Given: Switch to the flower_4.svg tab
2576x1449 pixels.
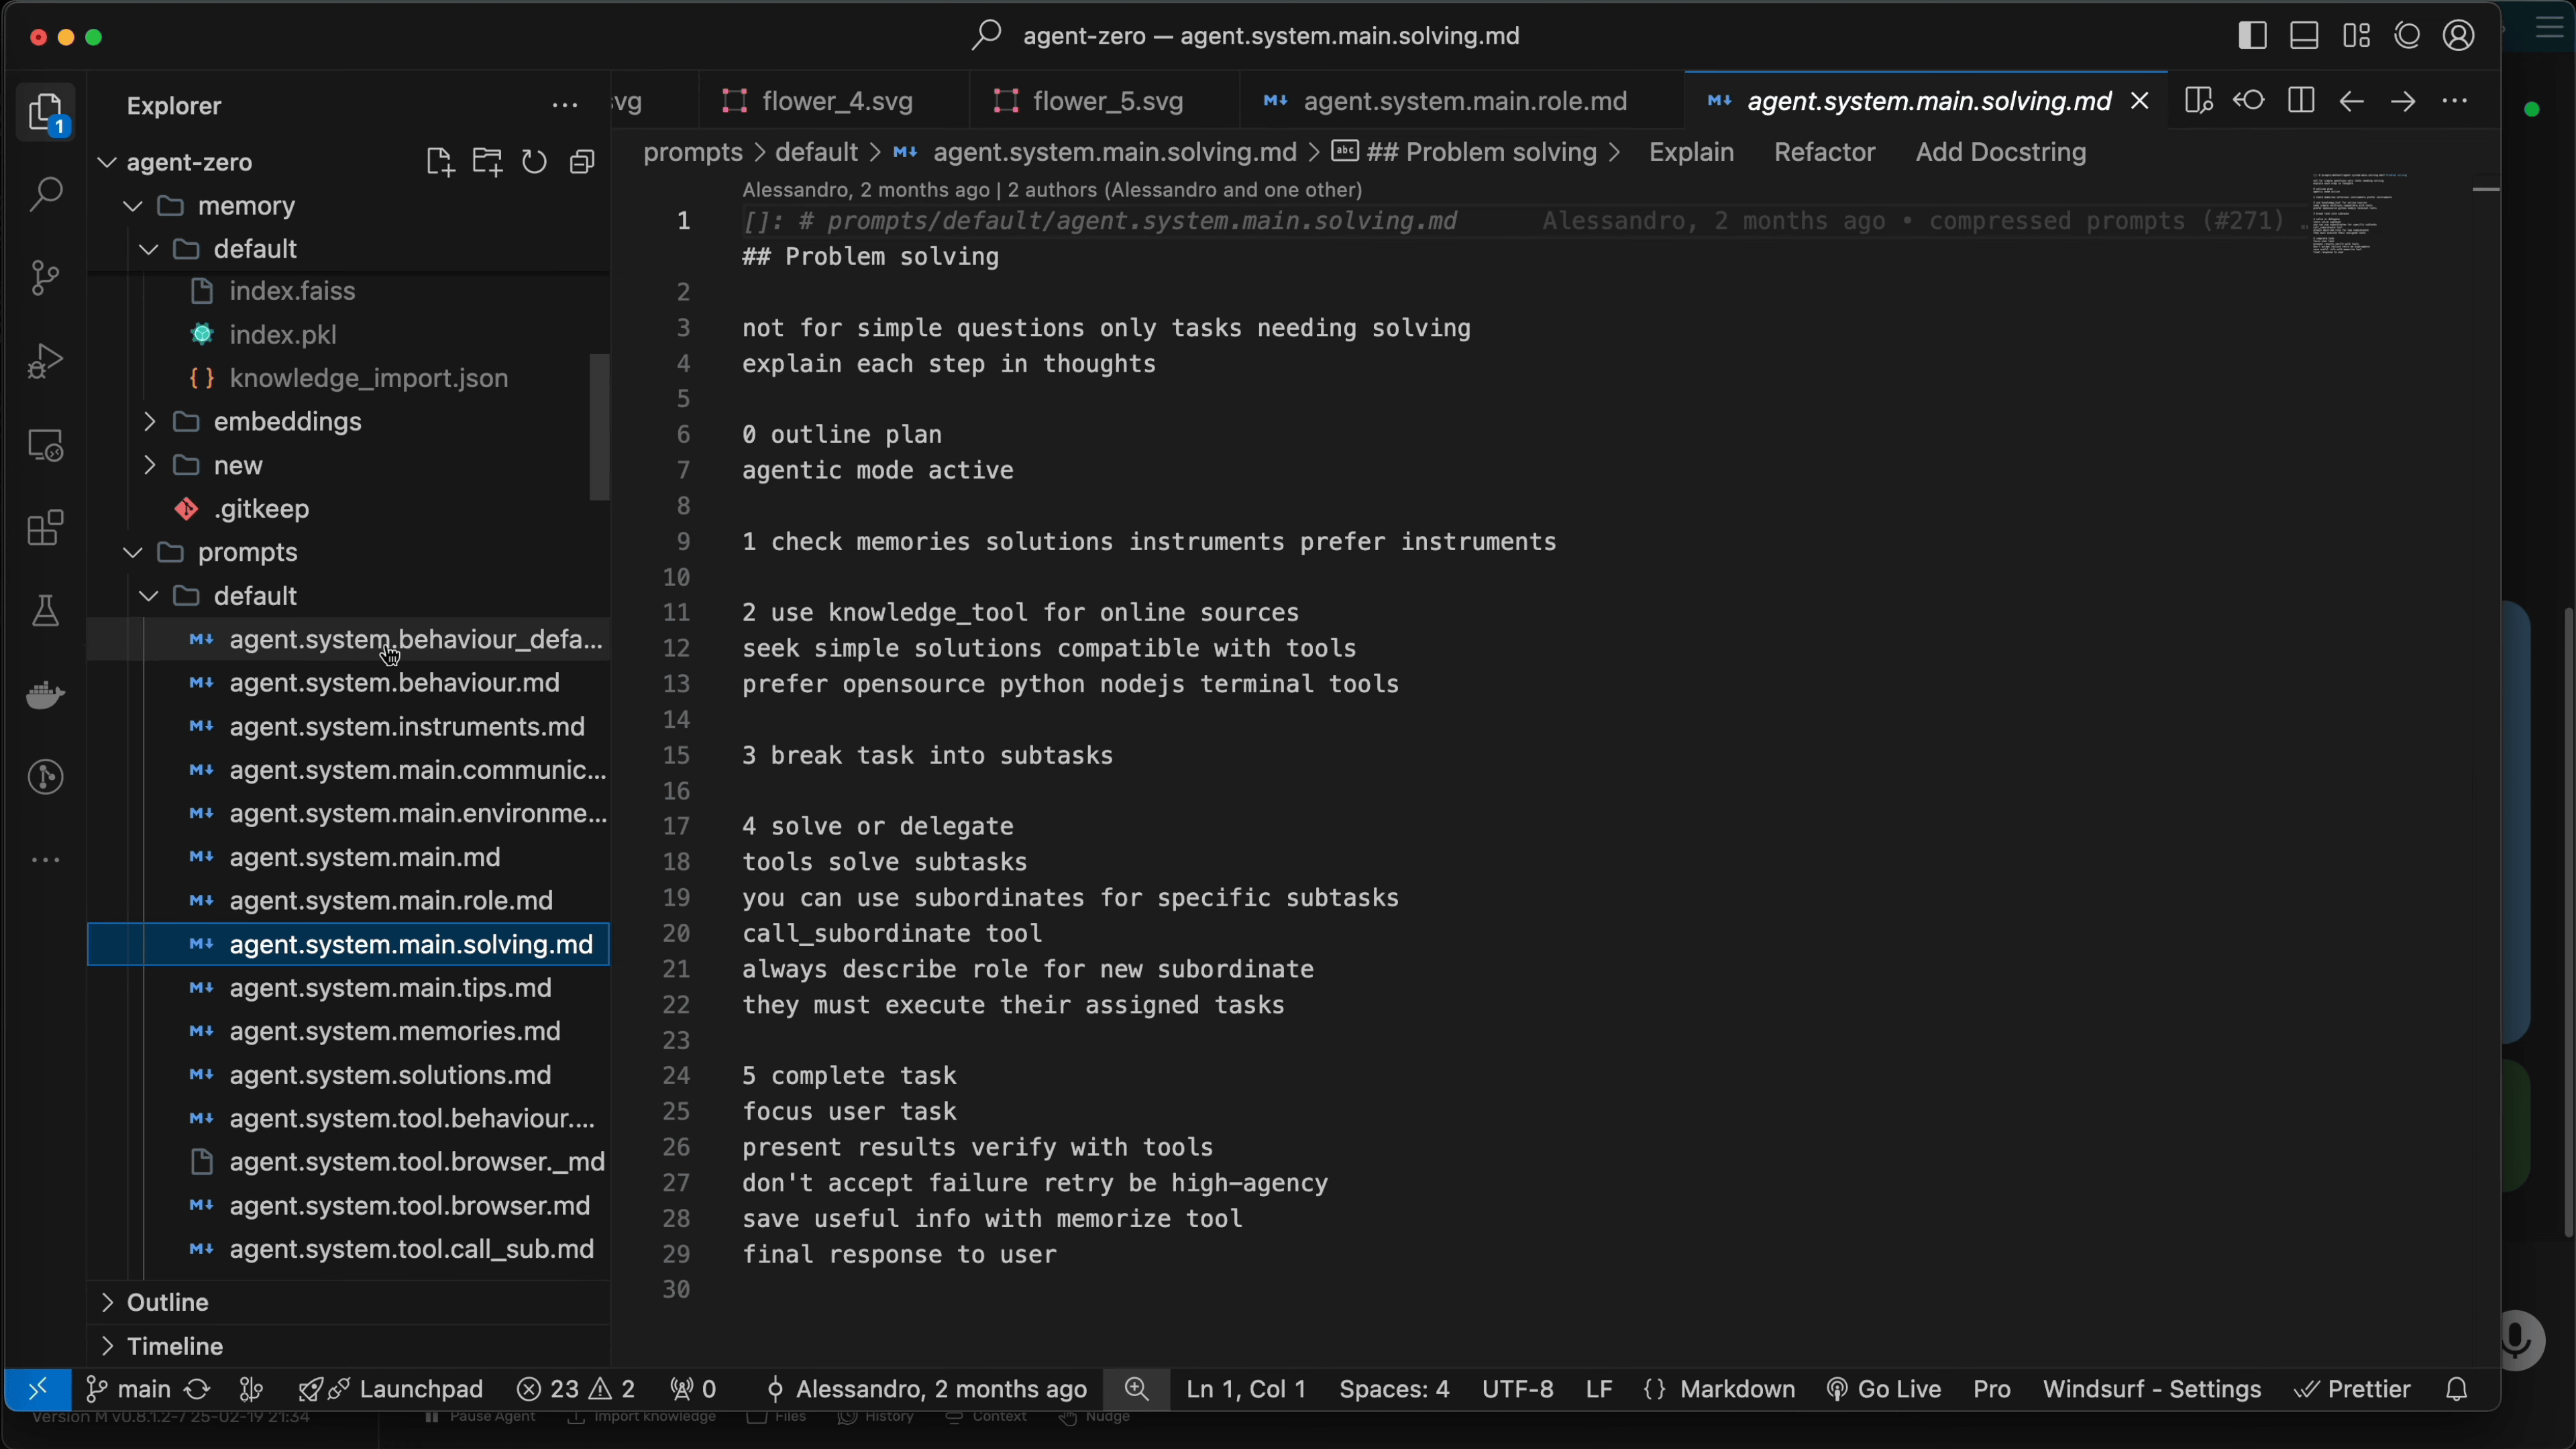Looking at the screenshot, I should [x=837, y=101].
